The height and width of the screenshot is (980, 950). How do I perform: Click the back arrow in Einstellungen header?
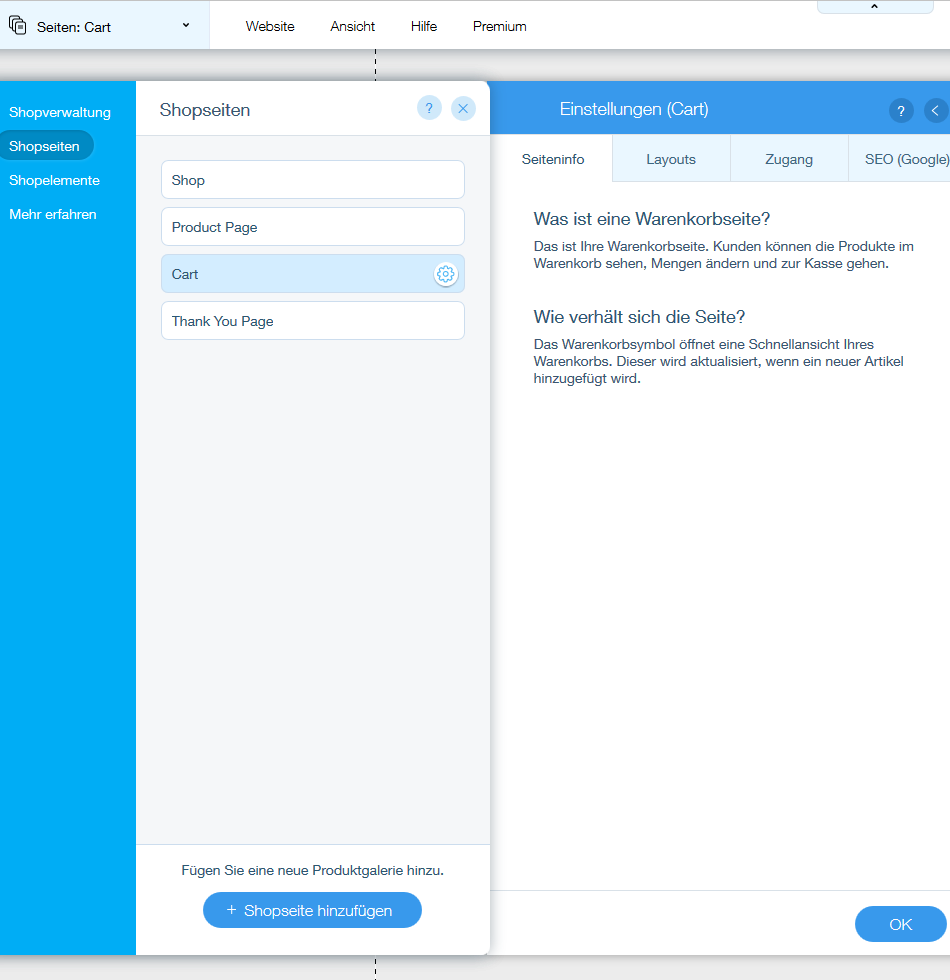click(935, 111)
